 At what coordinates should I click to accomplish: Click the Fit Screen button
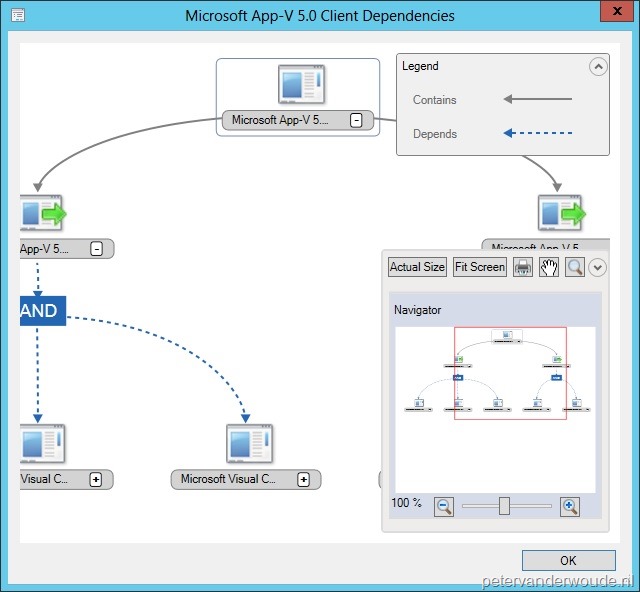tap(479, 267)
